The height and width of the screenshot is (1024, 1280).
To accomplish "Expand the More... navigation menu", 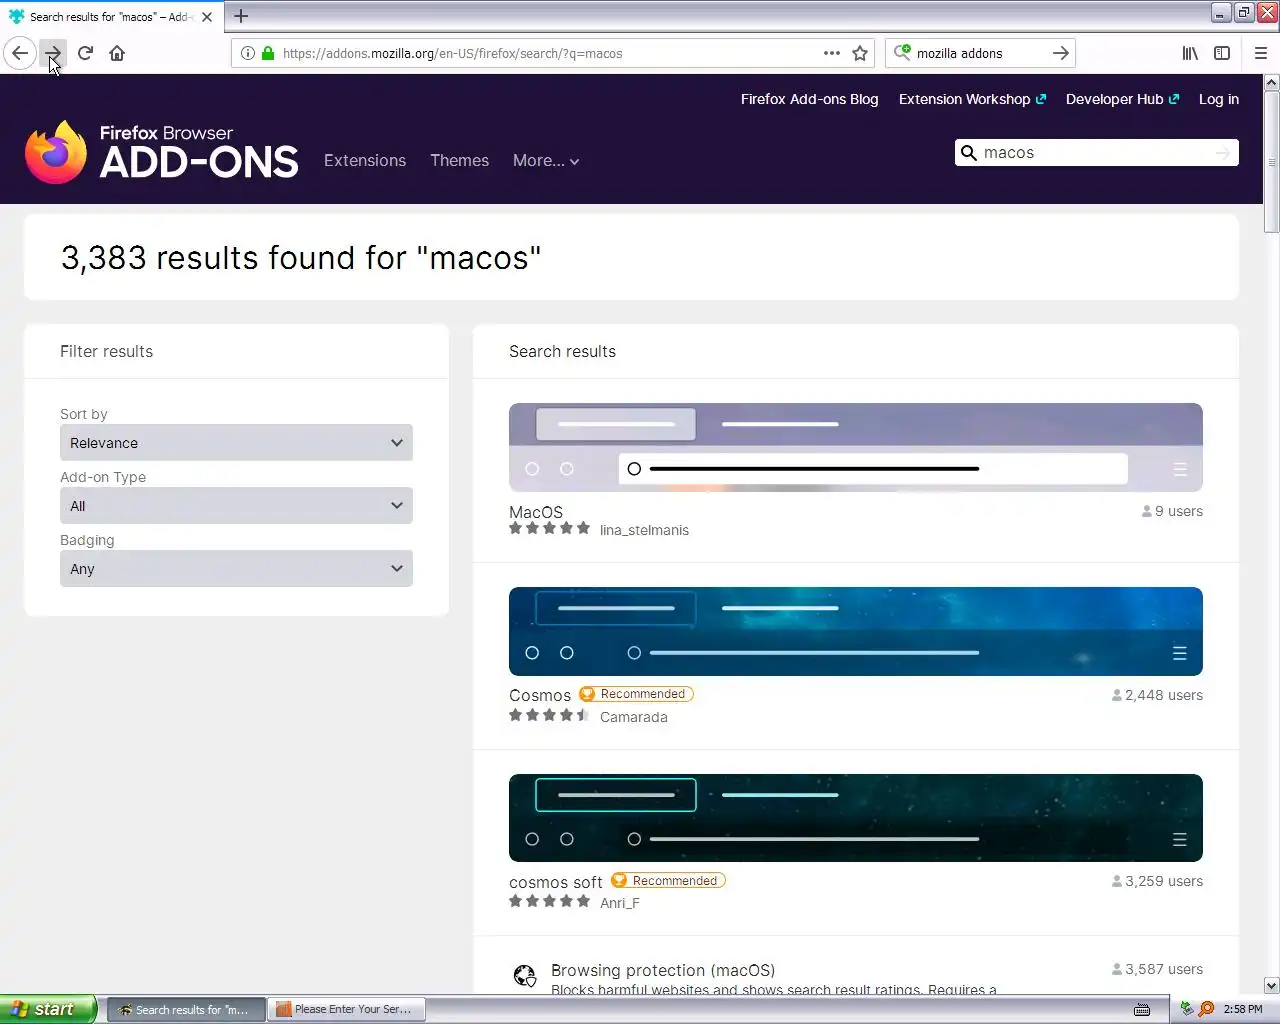I will (546, 161).
